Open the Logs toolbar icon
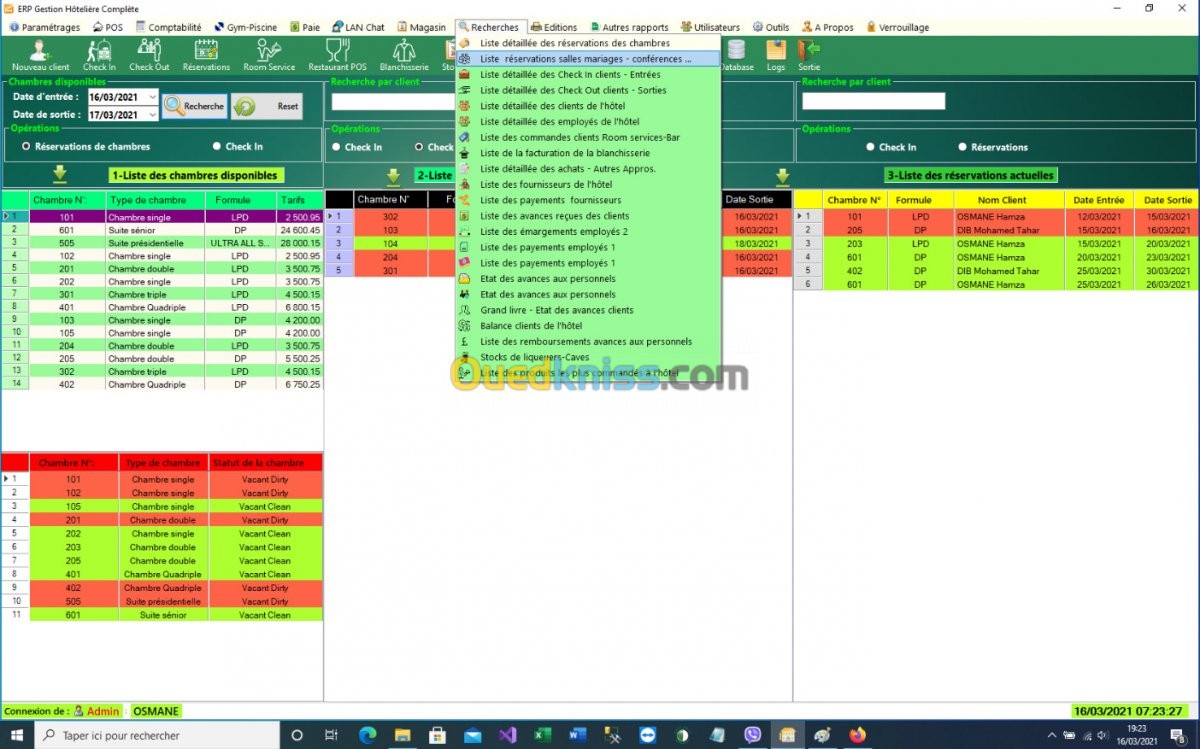Screen dimensions: 1200x749 776,55
